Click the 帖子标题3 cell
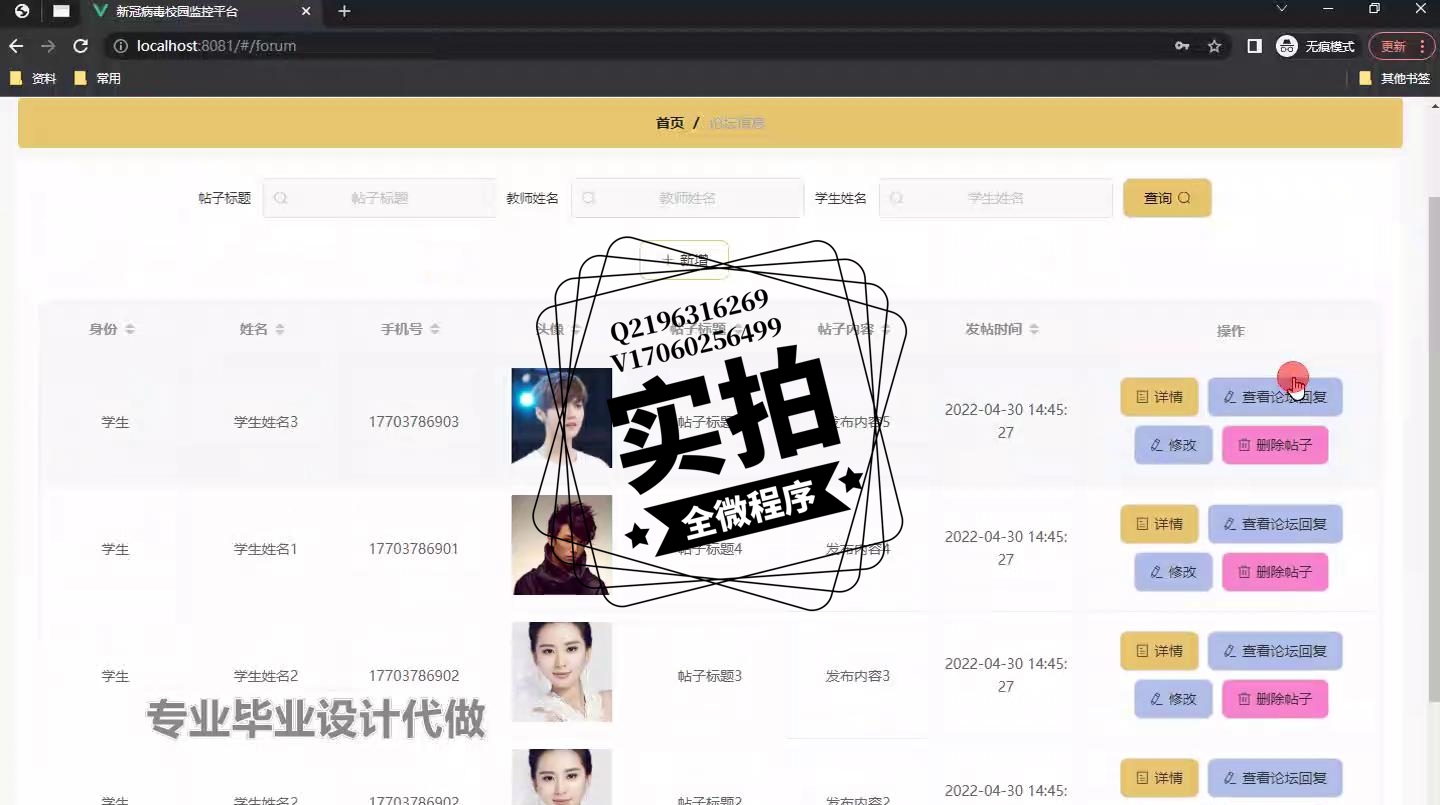This screenshot has height=805, width=1440. (710, 676)
